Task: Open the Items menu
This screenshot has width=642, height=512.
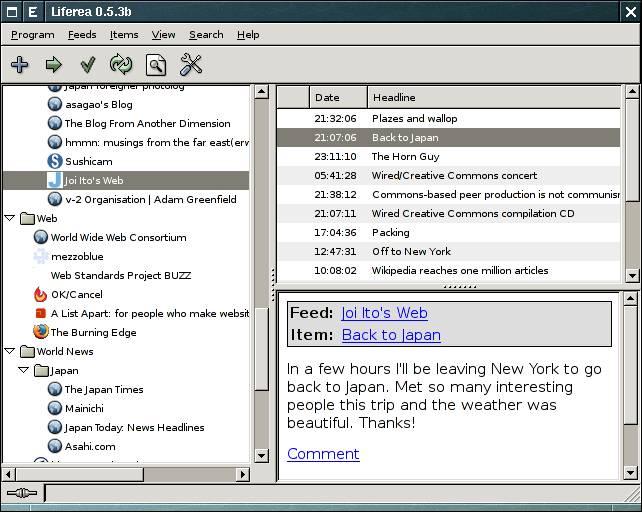Action: click(x=124, y=35)
